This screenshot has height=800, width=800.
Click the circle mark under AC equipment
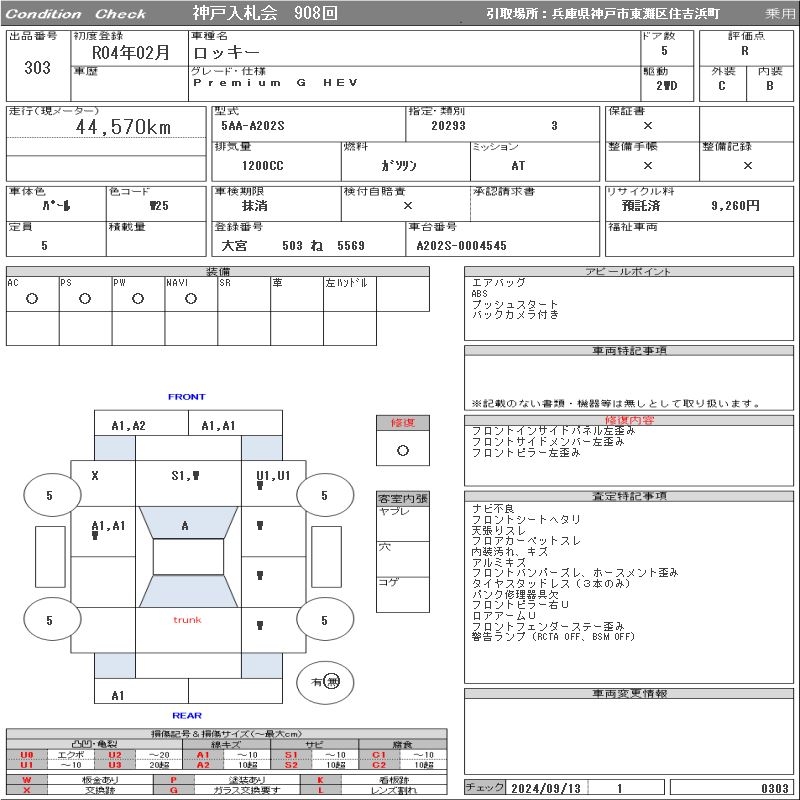32,298
